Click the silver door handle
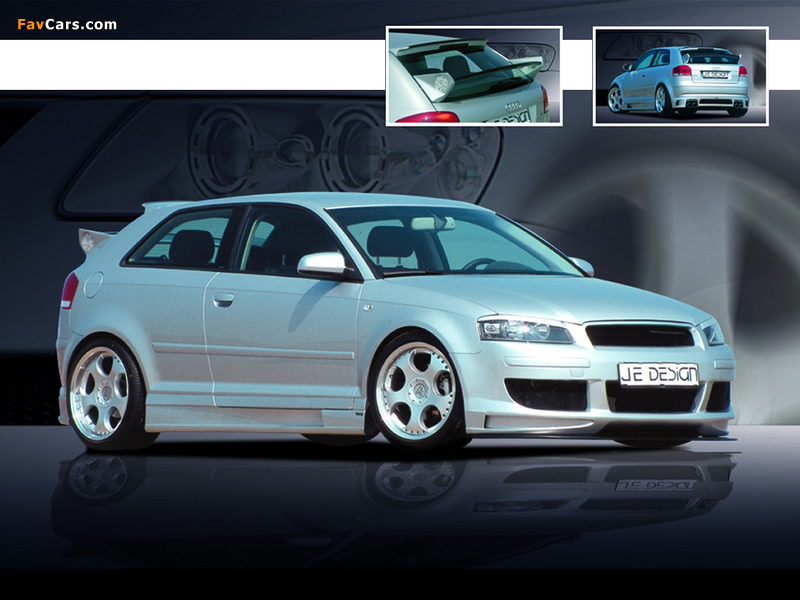This screenshot has width=800, height=600. coord(223,299)
